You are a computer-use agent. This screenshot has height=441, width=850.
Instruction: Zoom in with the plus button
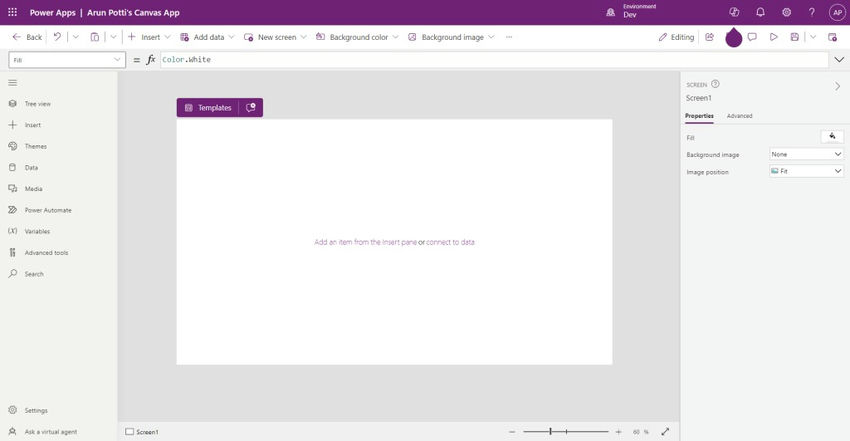tap(619, 432)
